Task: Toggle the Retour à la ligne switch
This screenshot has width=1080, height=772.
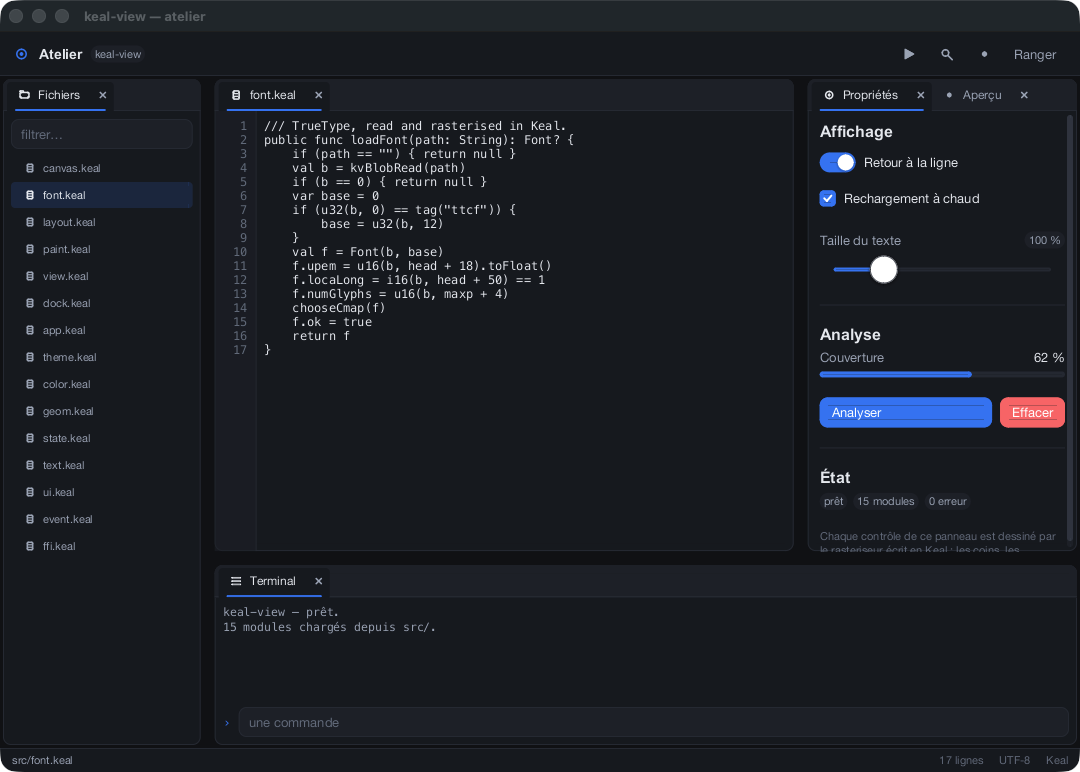Action: (x=838, y=163)
